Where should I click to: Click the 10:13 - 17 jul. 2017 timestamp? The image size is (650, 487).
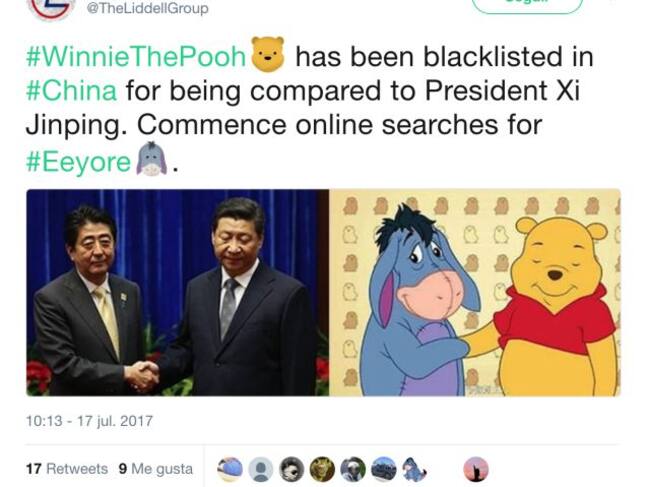click(90, 421)
